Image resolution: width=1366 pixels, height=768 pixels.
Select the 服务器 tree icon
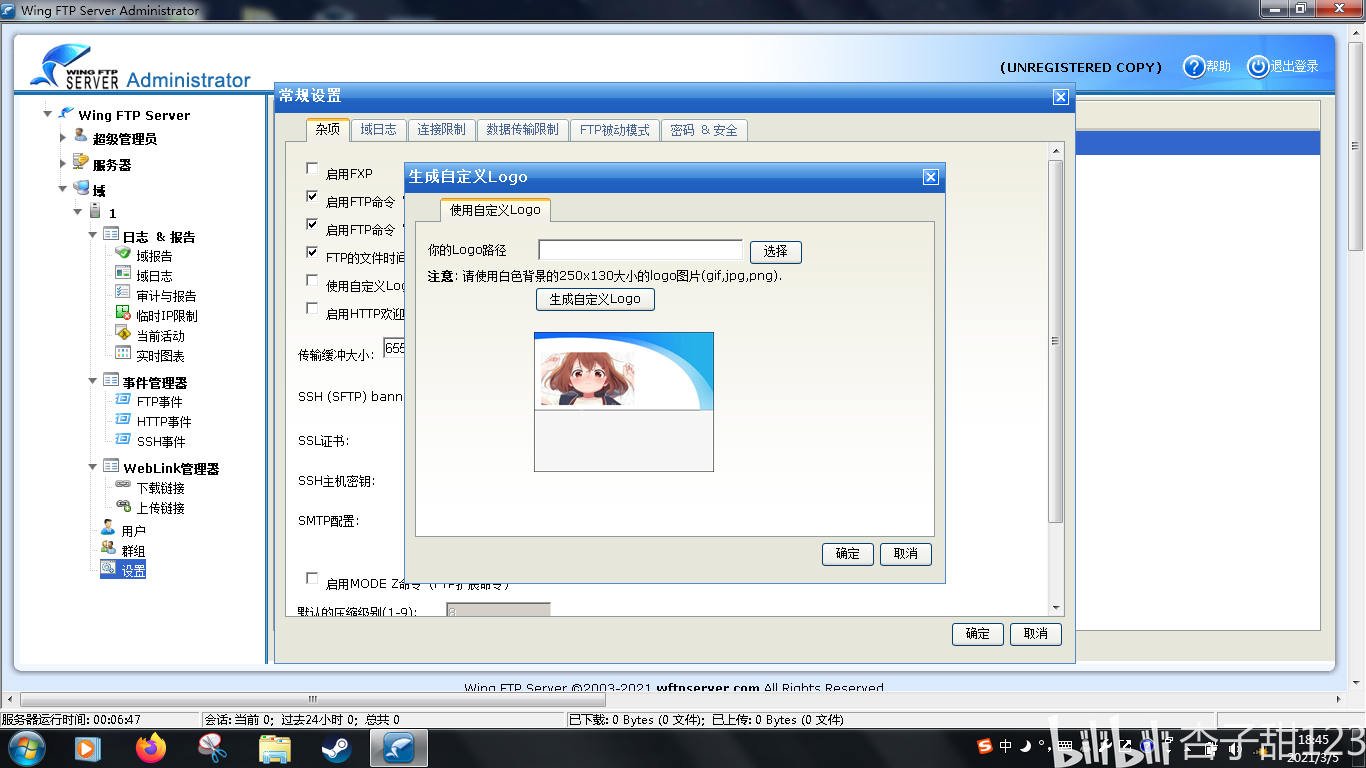[x=81, y=162]
